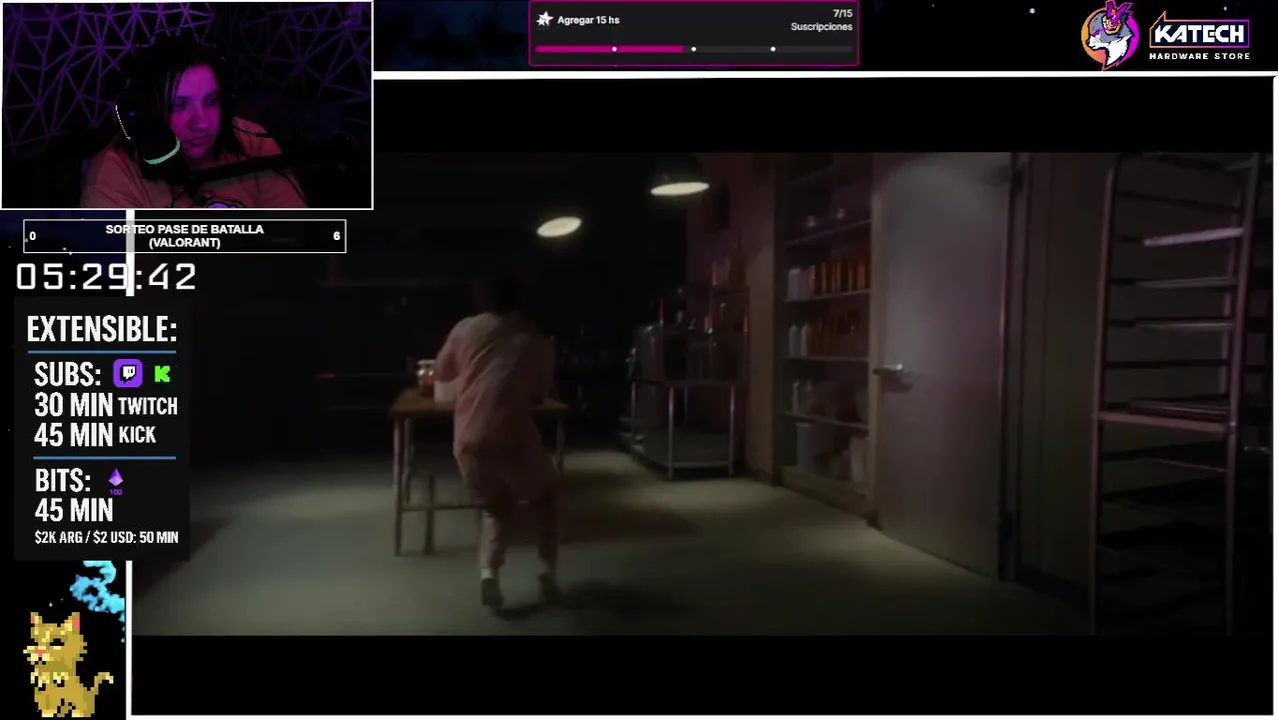This screenshot has width=1278, height=720.
Task: Click the Twitch logo icon beside SUBS
Action: pyautogui.click(x=128, y=374)
